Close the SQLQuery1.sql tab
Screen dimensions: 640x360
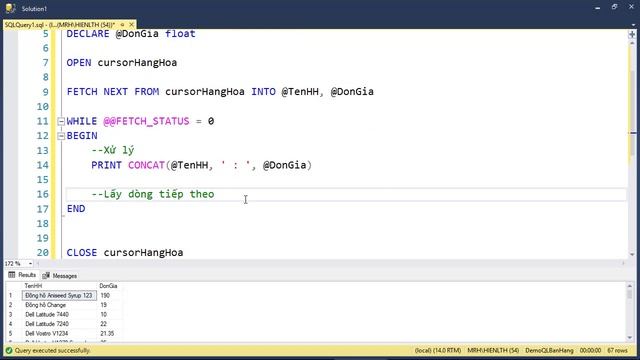131,25
